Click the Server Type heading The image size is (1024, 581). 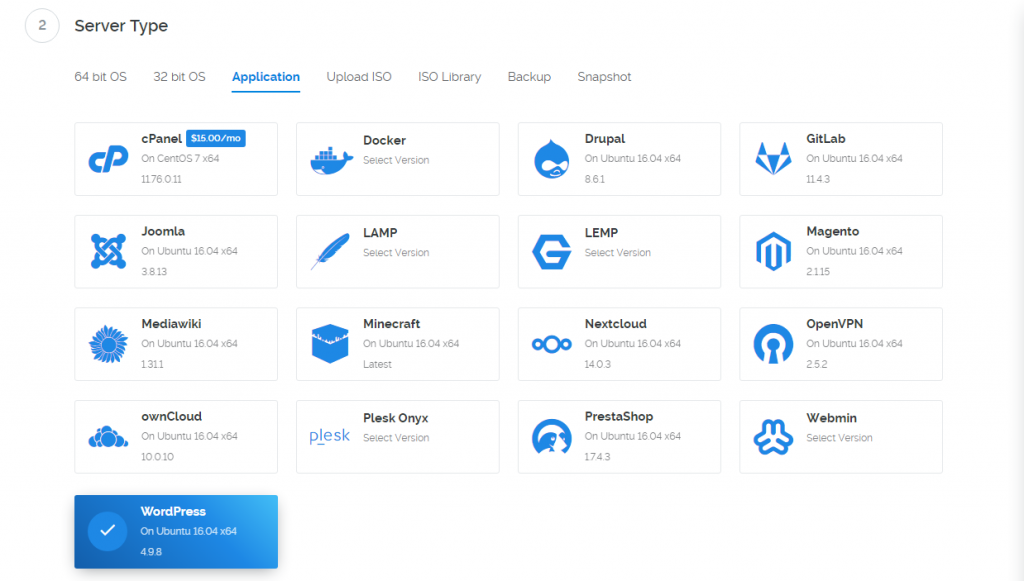121,26
